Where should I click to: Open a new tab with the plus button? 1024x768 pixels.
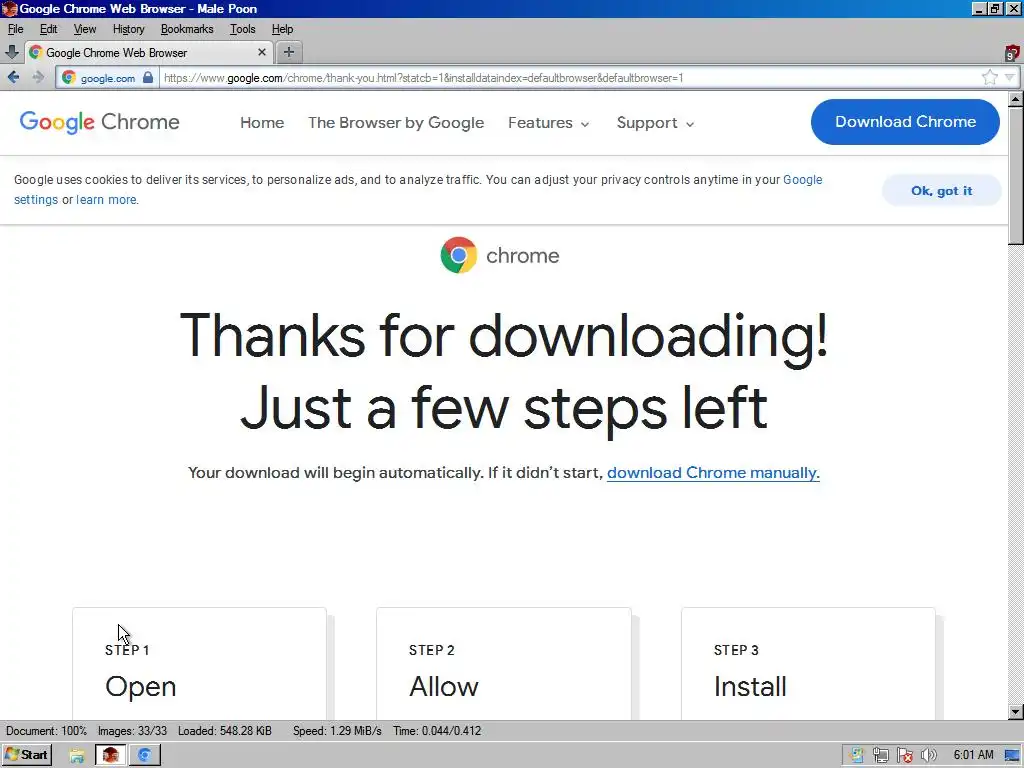(x=289, y=52)
